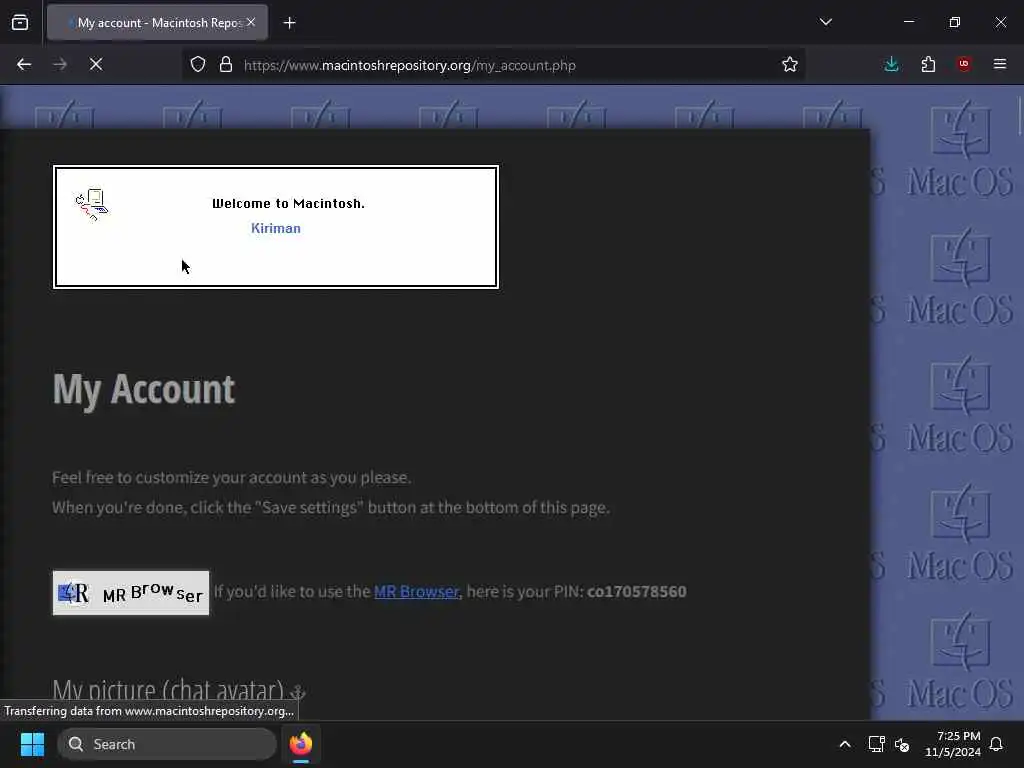Viewport: 1024px width, 768px height.
Task: Click 'Feel free to customize your account' text
Action: [x=231, y=477]
